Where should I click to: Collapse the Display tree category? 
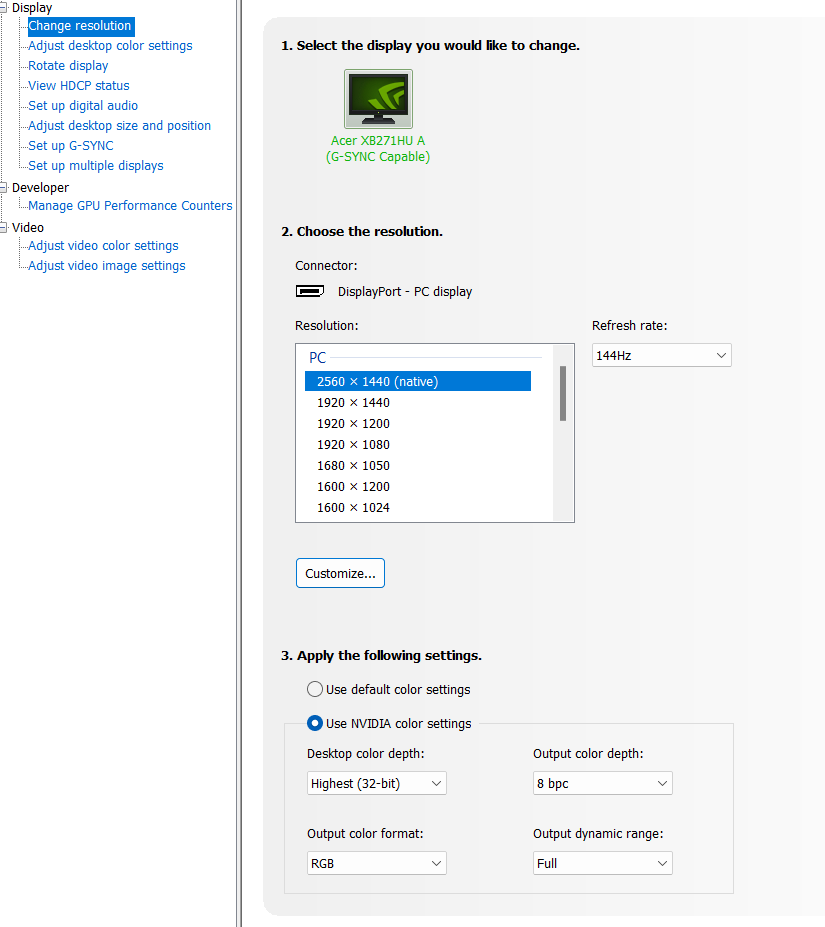[4, 8]
